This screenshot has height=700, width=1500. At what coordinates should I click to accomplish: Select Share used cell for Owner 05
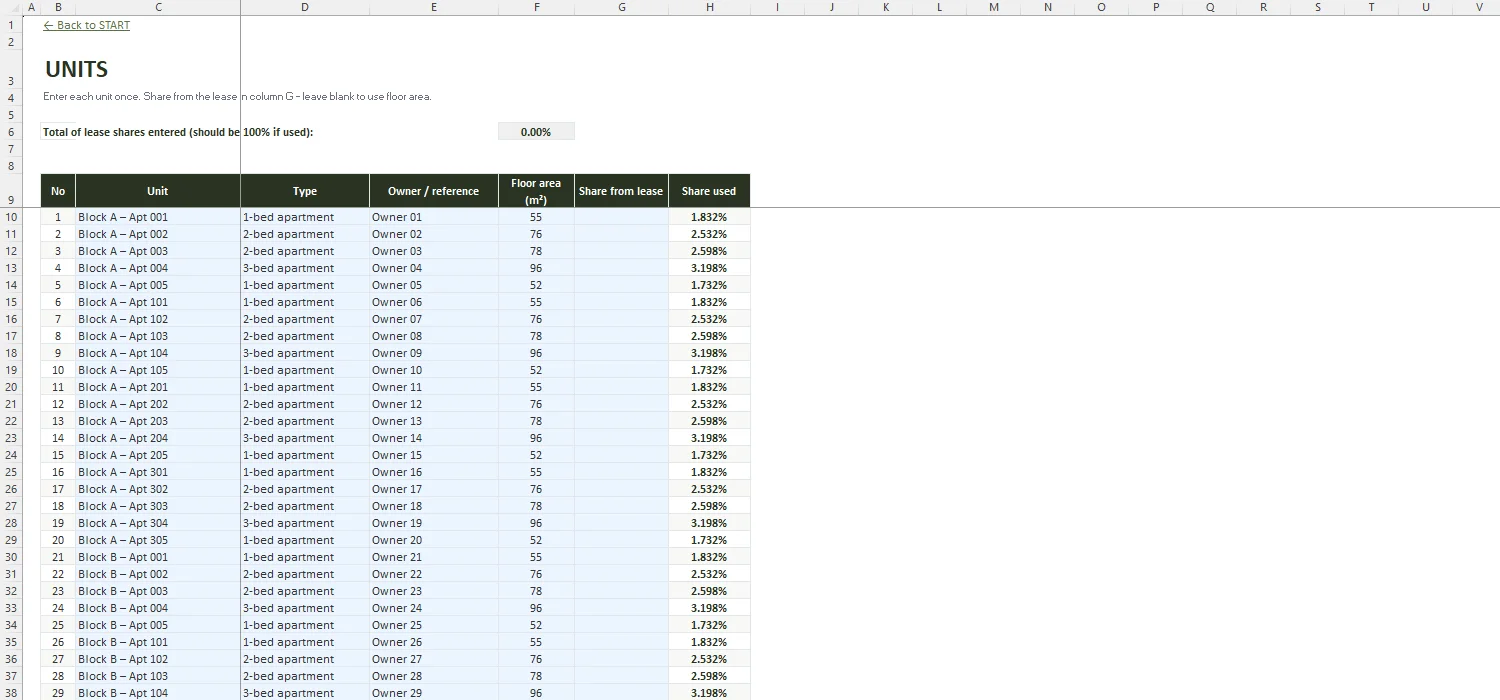click(709, 285)
